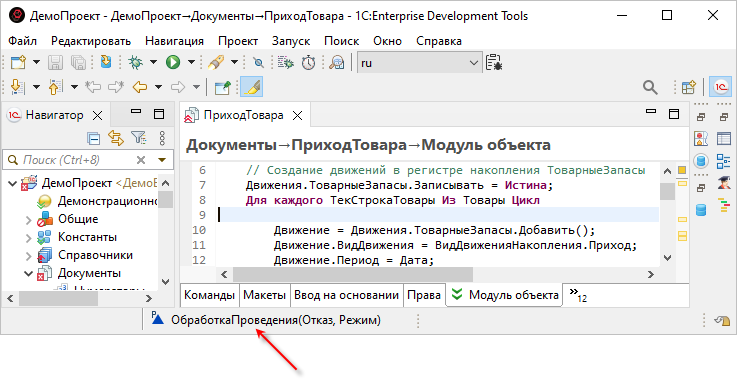Select the Модуль объекта tab

[504, 295]
